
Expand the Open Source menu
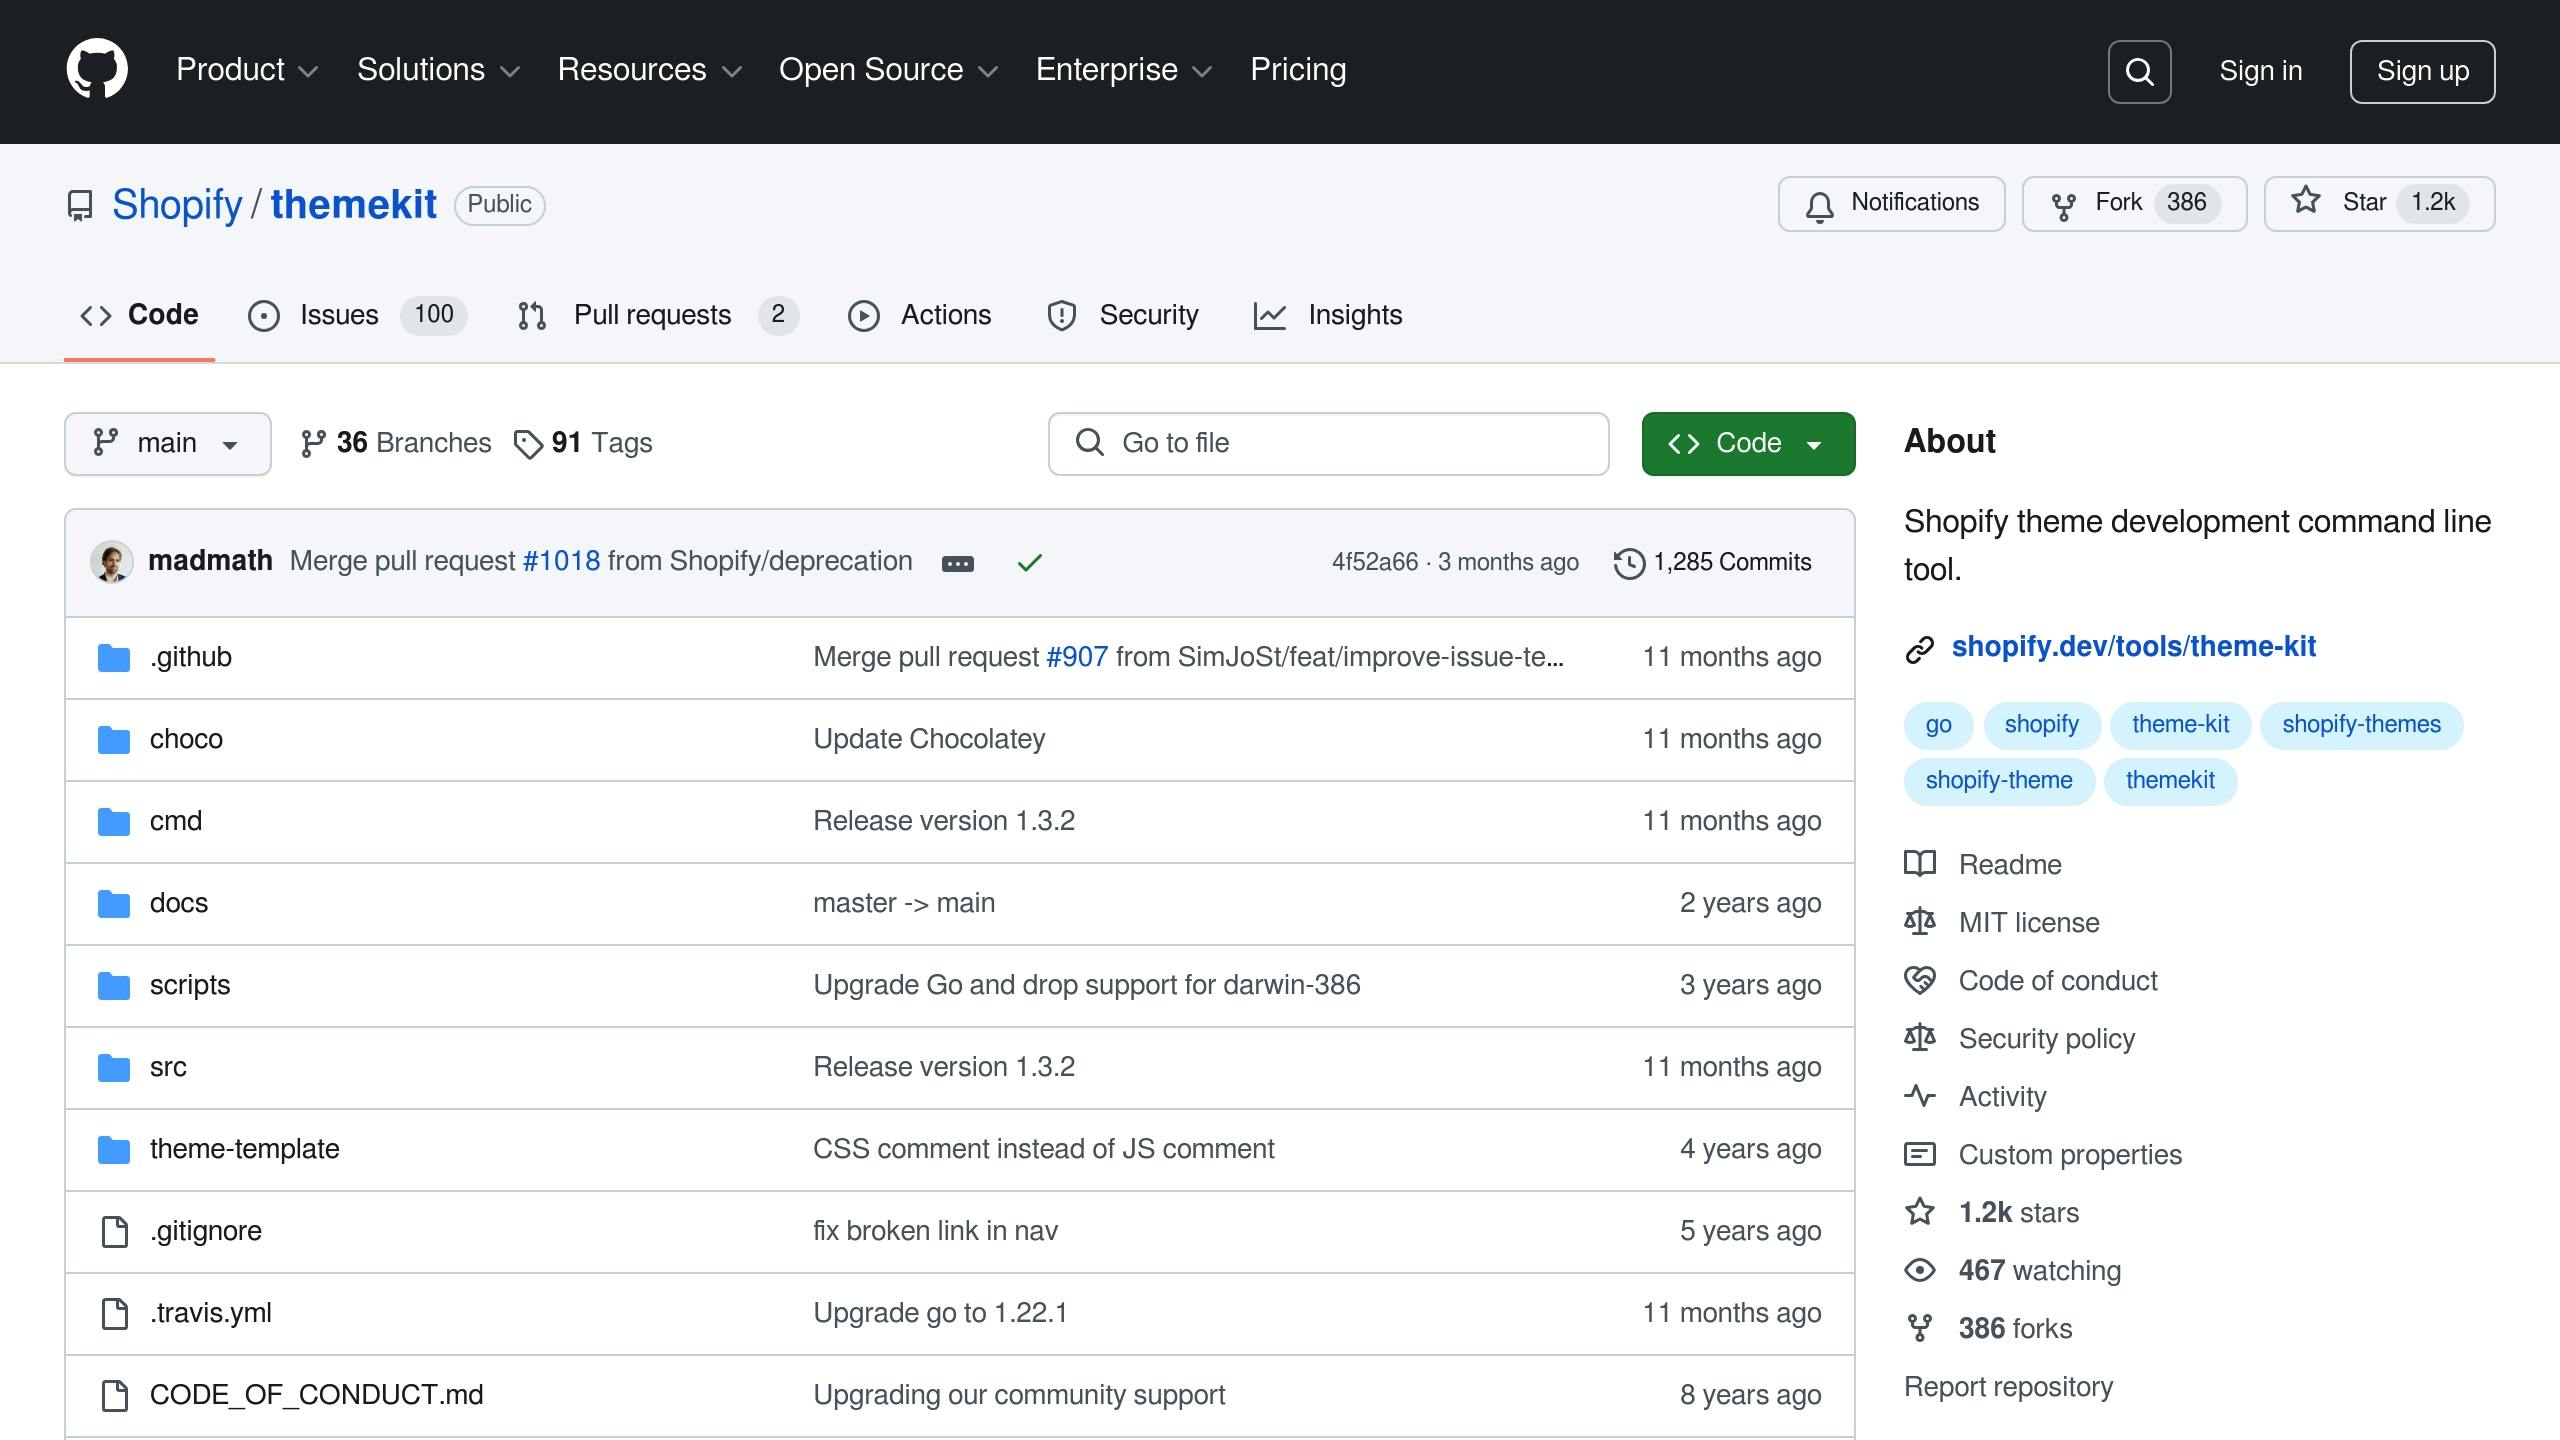pyautogui.click(x=888, y=70)
